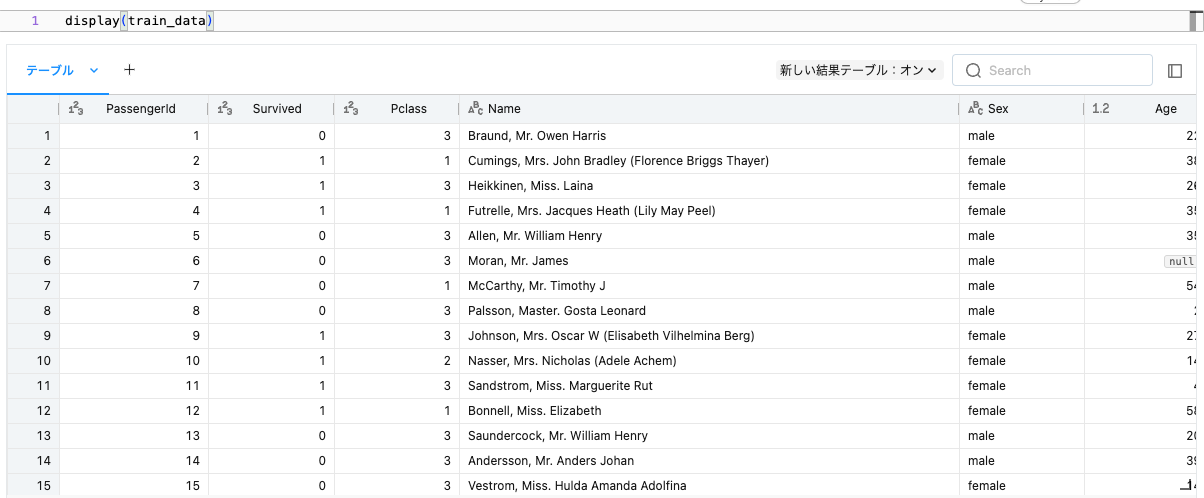Click integer type icon beside Pclass
Viewport: 1204px width, 498px height.
pyautogui.click(x=351, y=109)
